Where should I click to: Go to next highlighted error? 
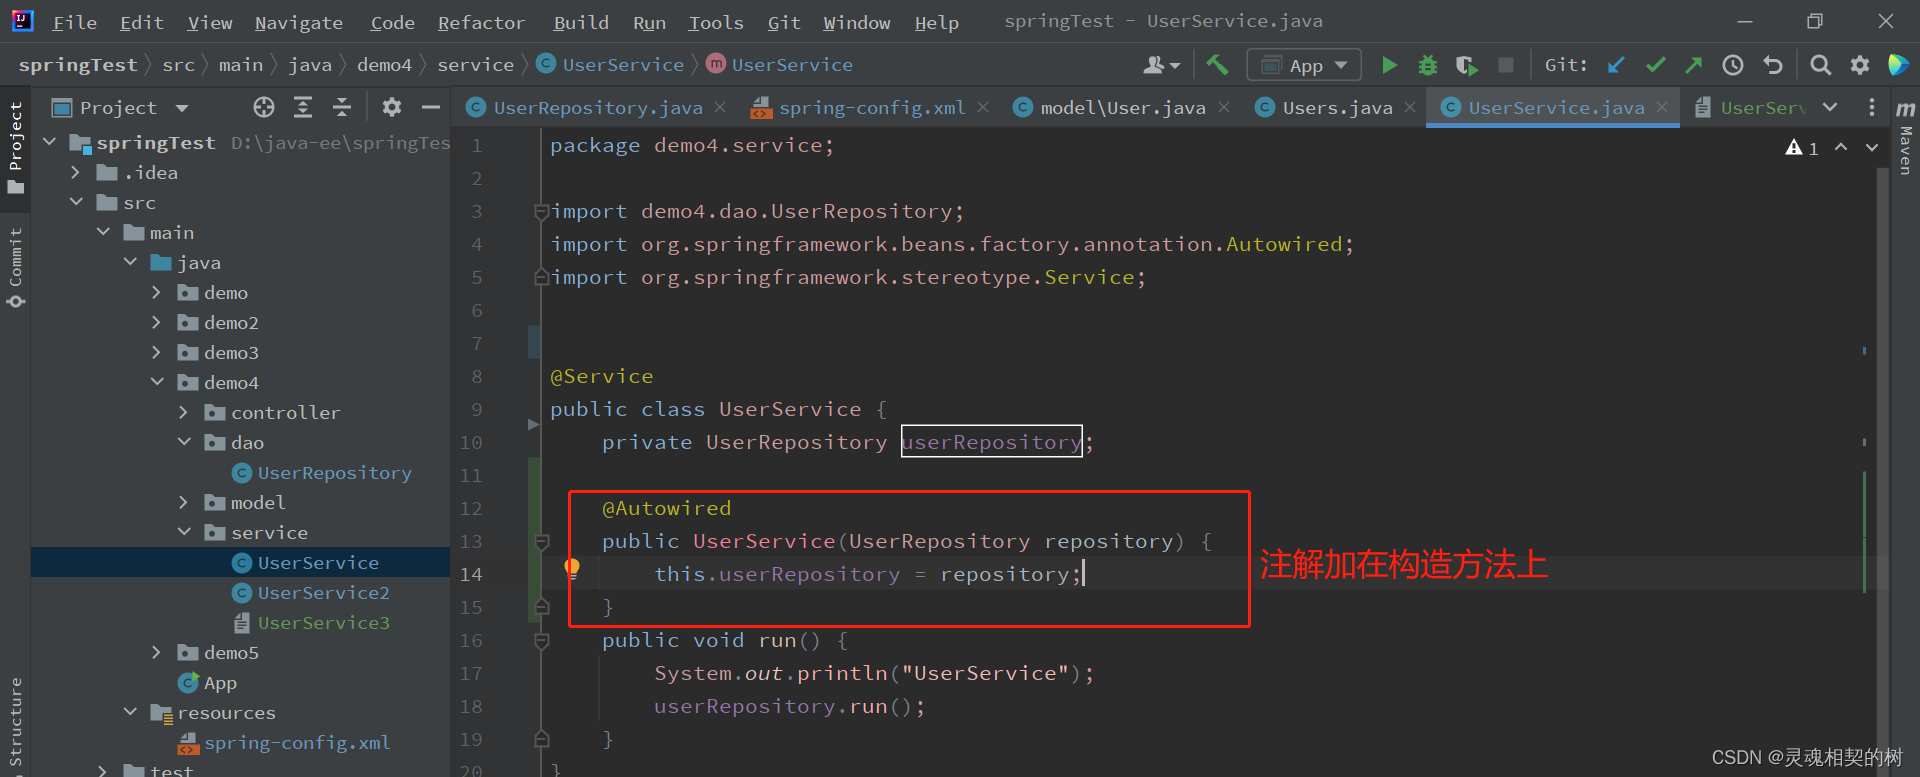coord(1872,147)
